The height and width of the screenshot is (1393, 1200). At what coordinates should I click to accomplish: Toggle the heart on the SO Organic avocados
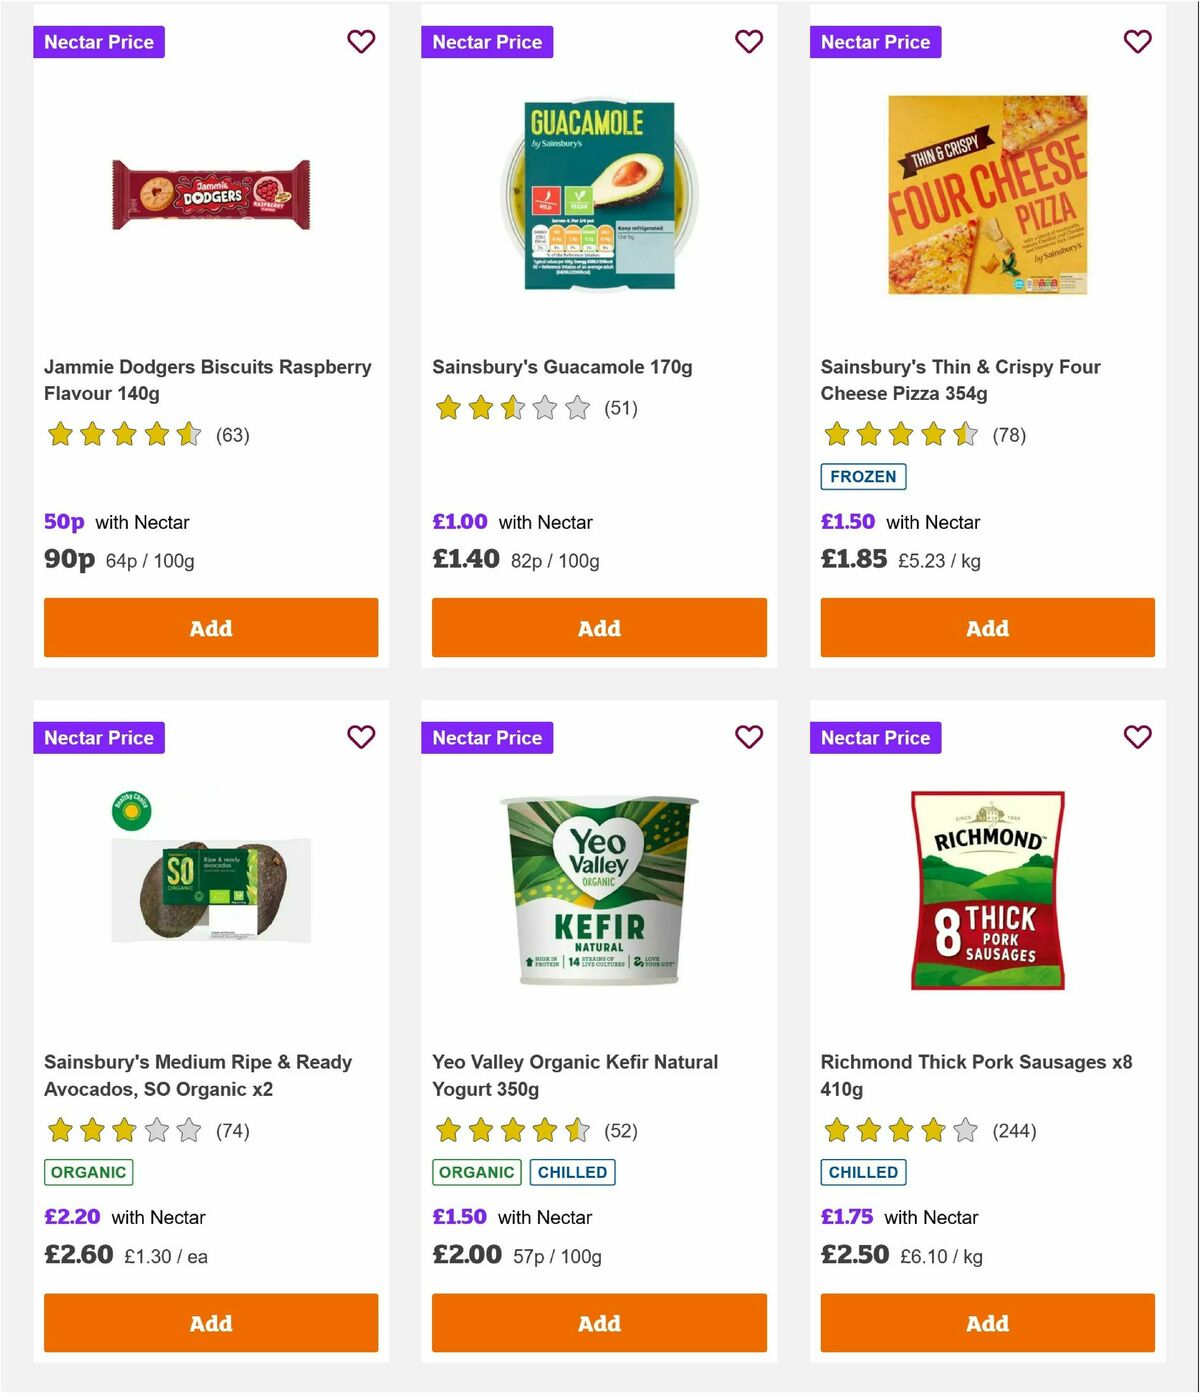[361, 737]
